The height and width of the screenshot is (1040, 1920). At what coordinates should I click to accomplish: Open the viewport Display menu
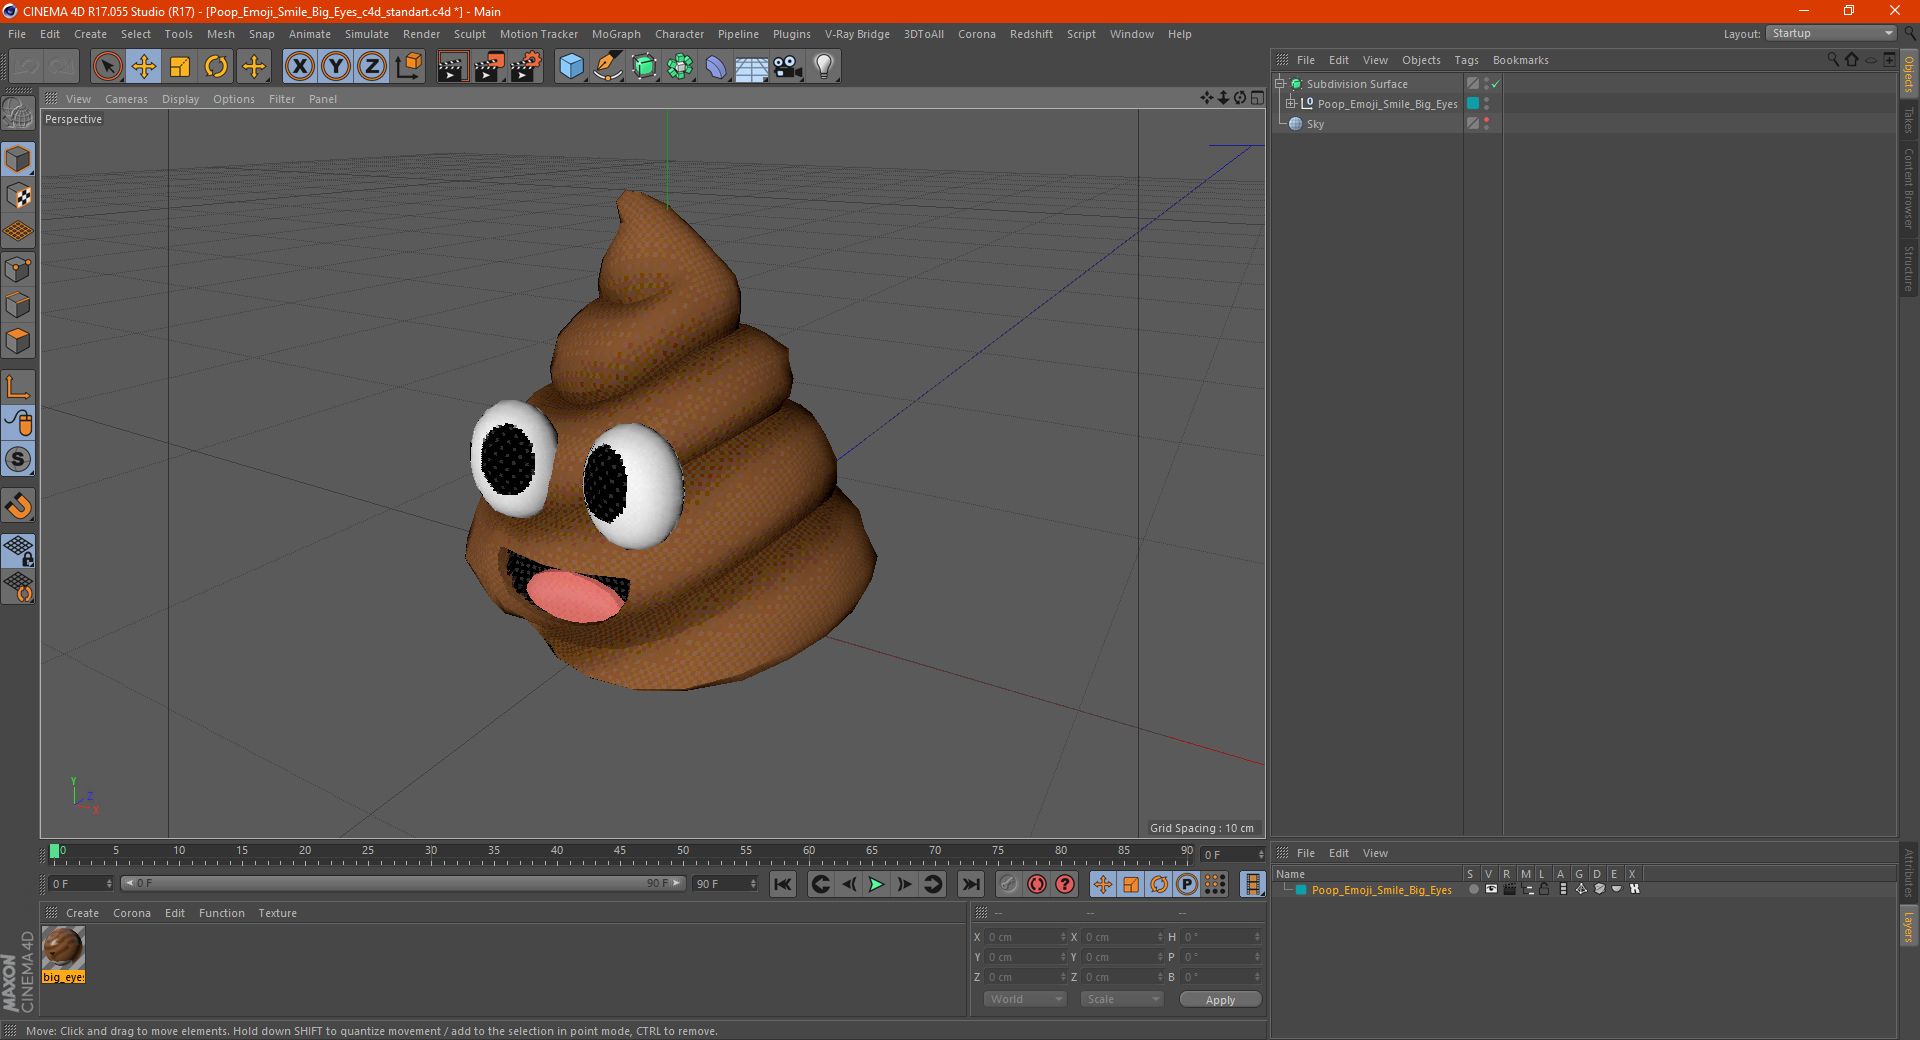click(180, 99)
